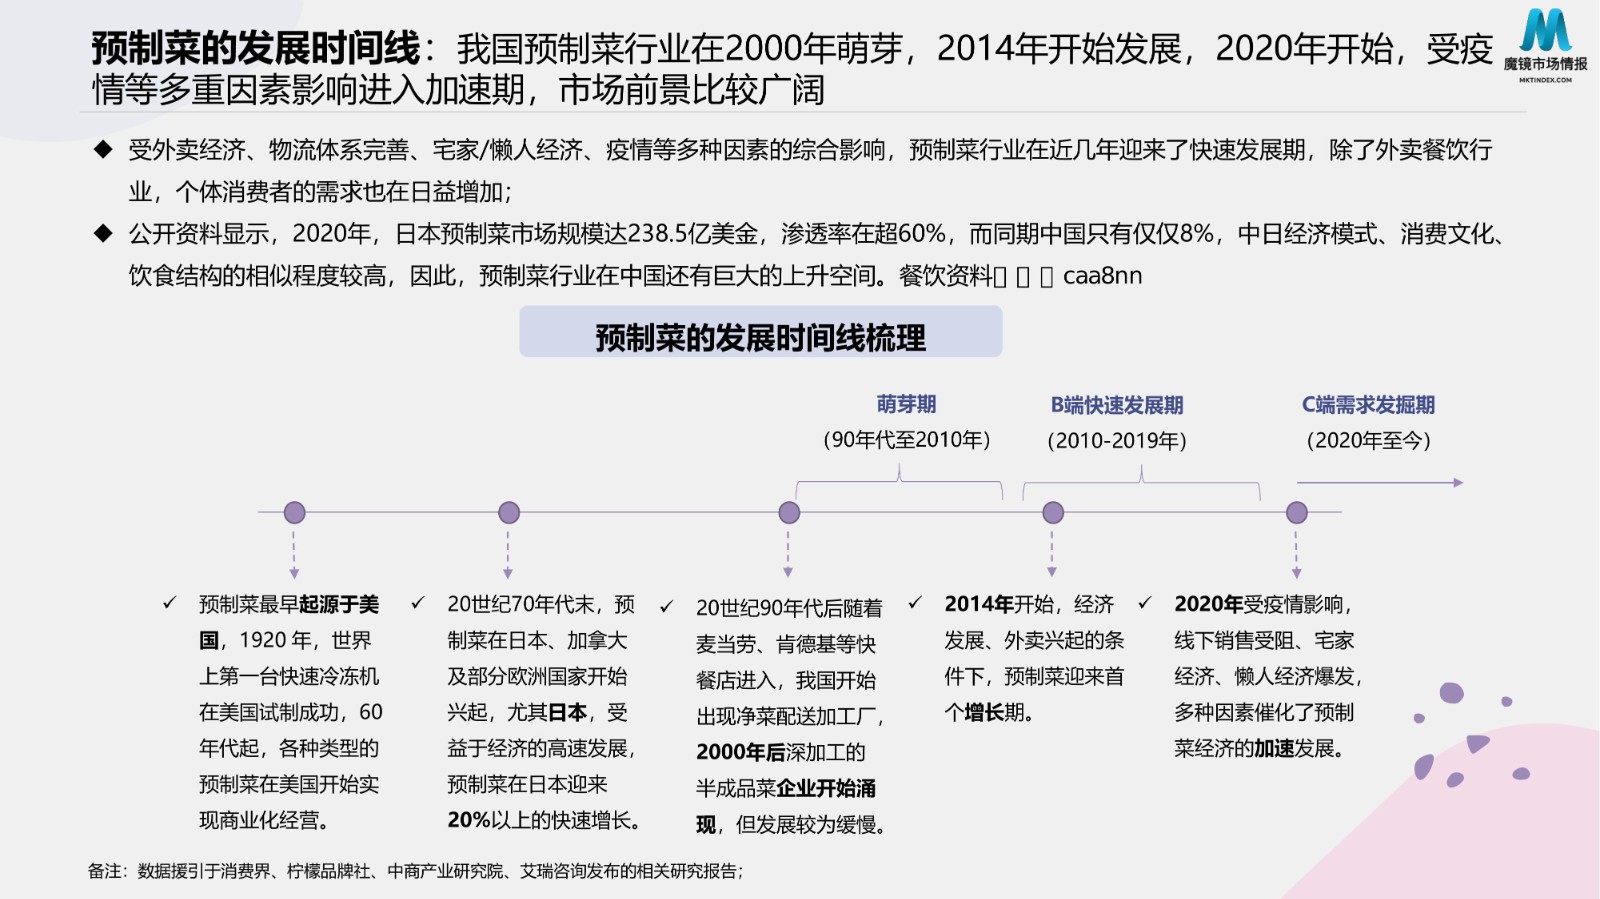Click the line 个增长期。

[989, 712]
